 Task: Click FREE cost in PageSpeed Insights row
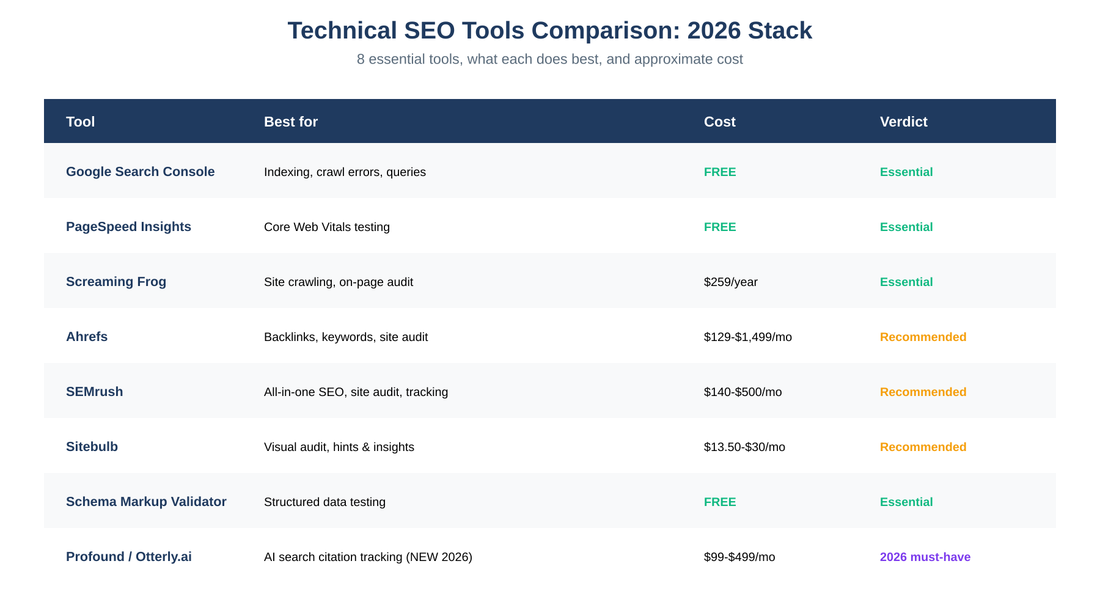click(x=720, y=227)
